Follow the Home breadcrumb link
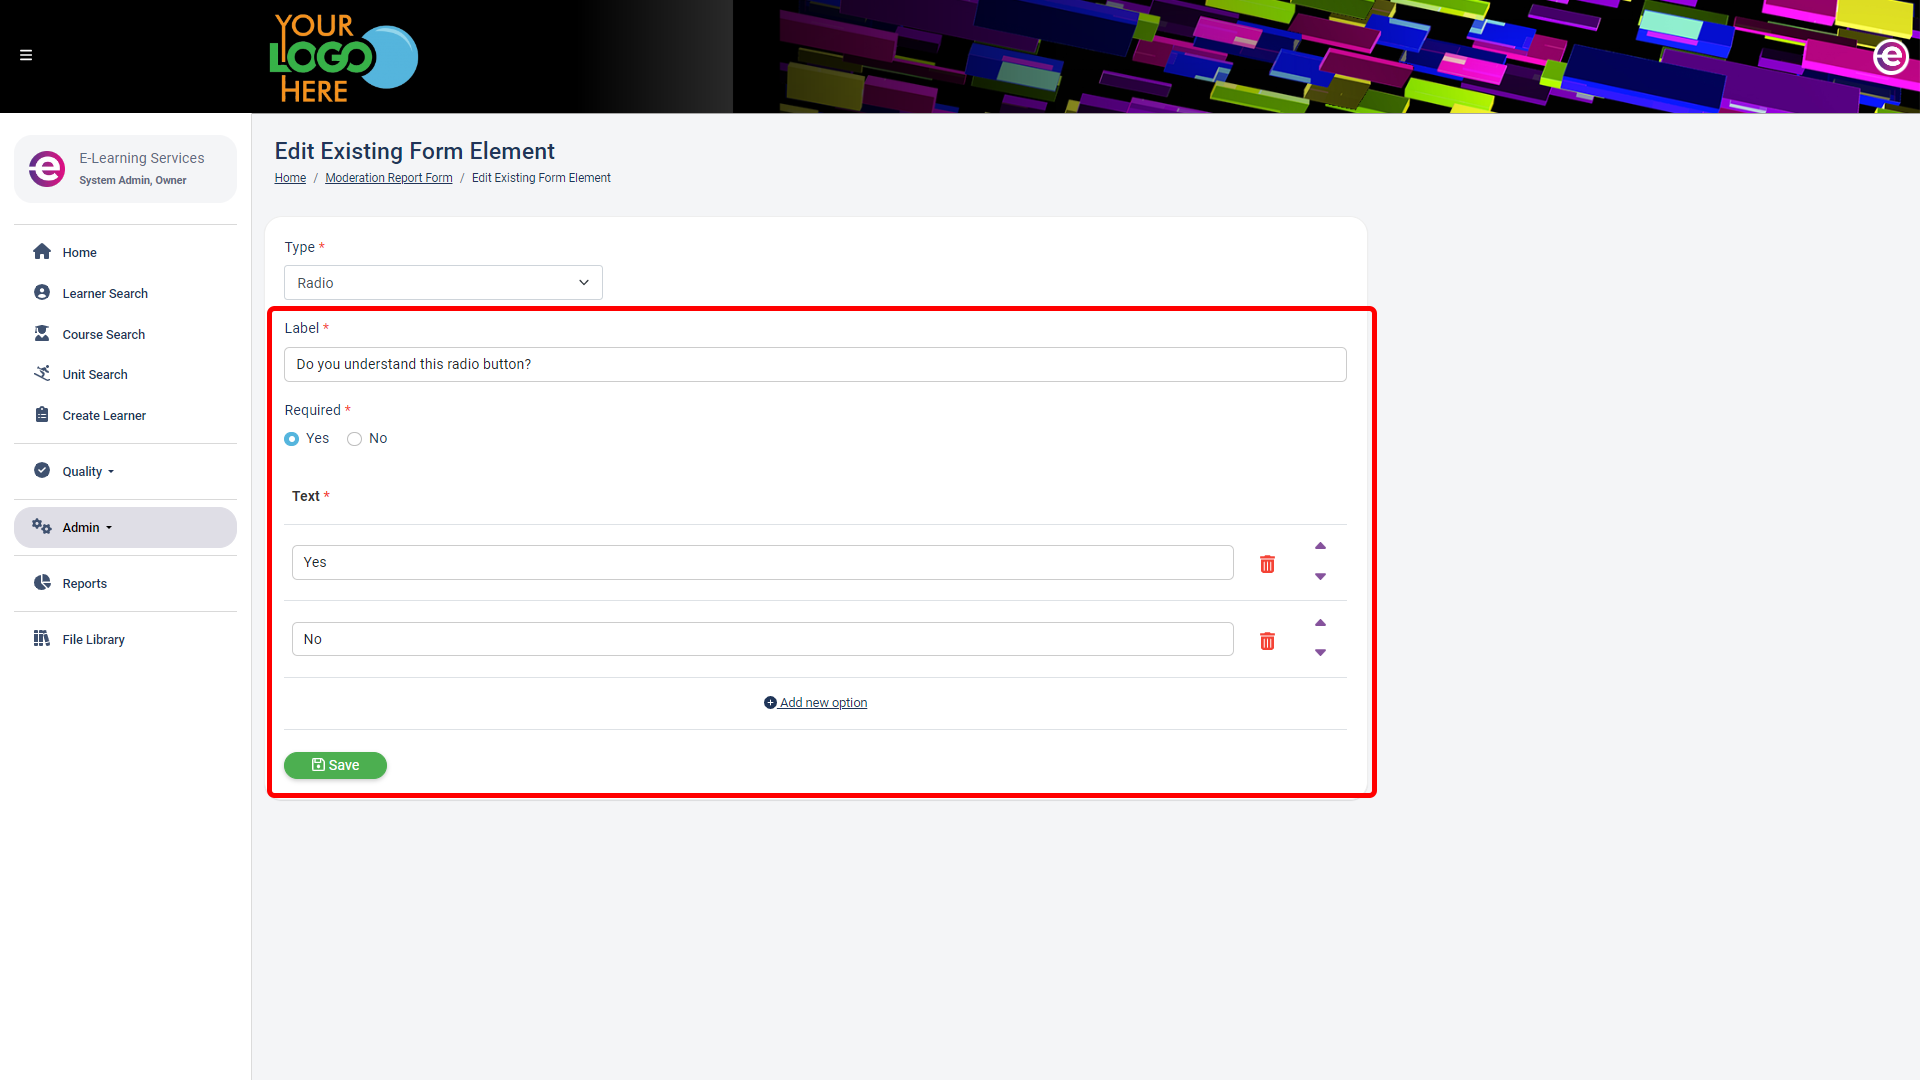 pos(290,178)
